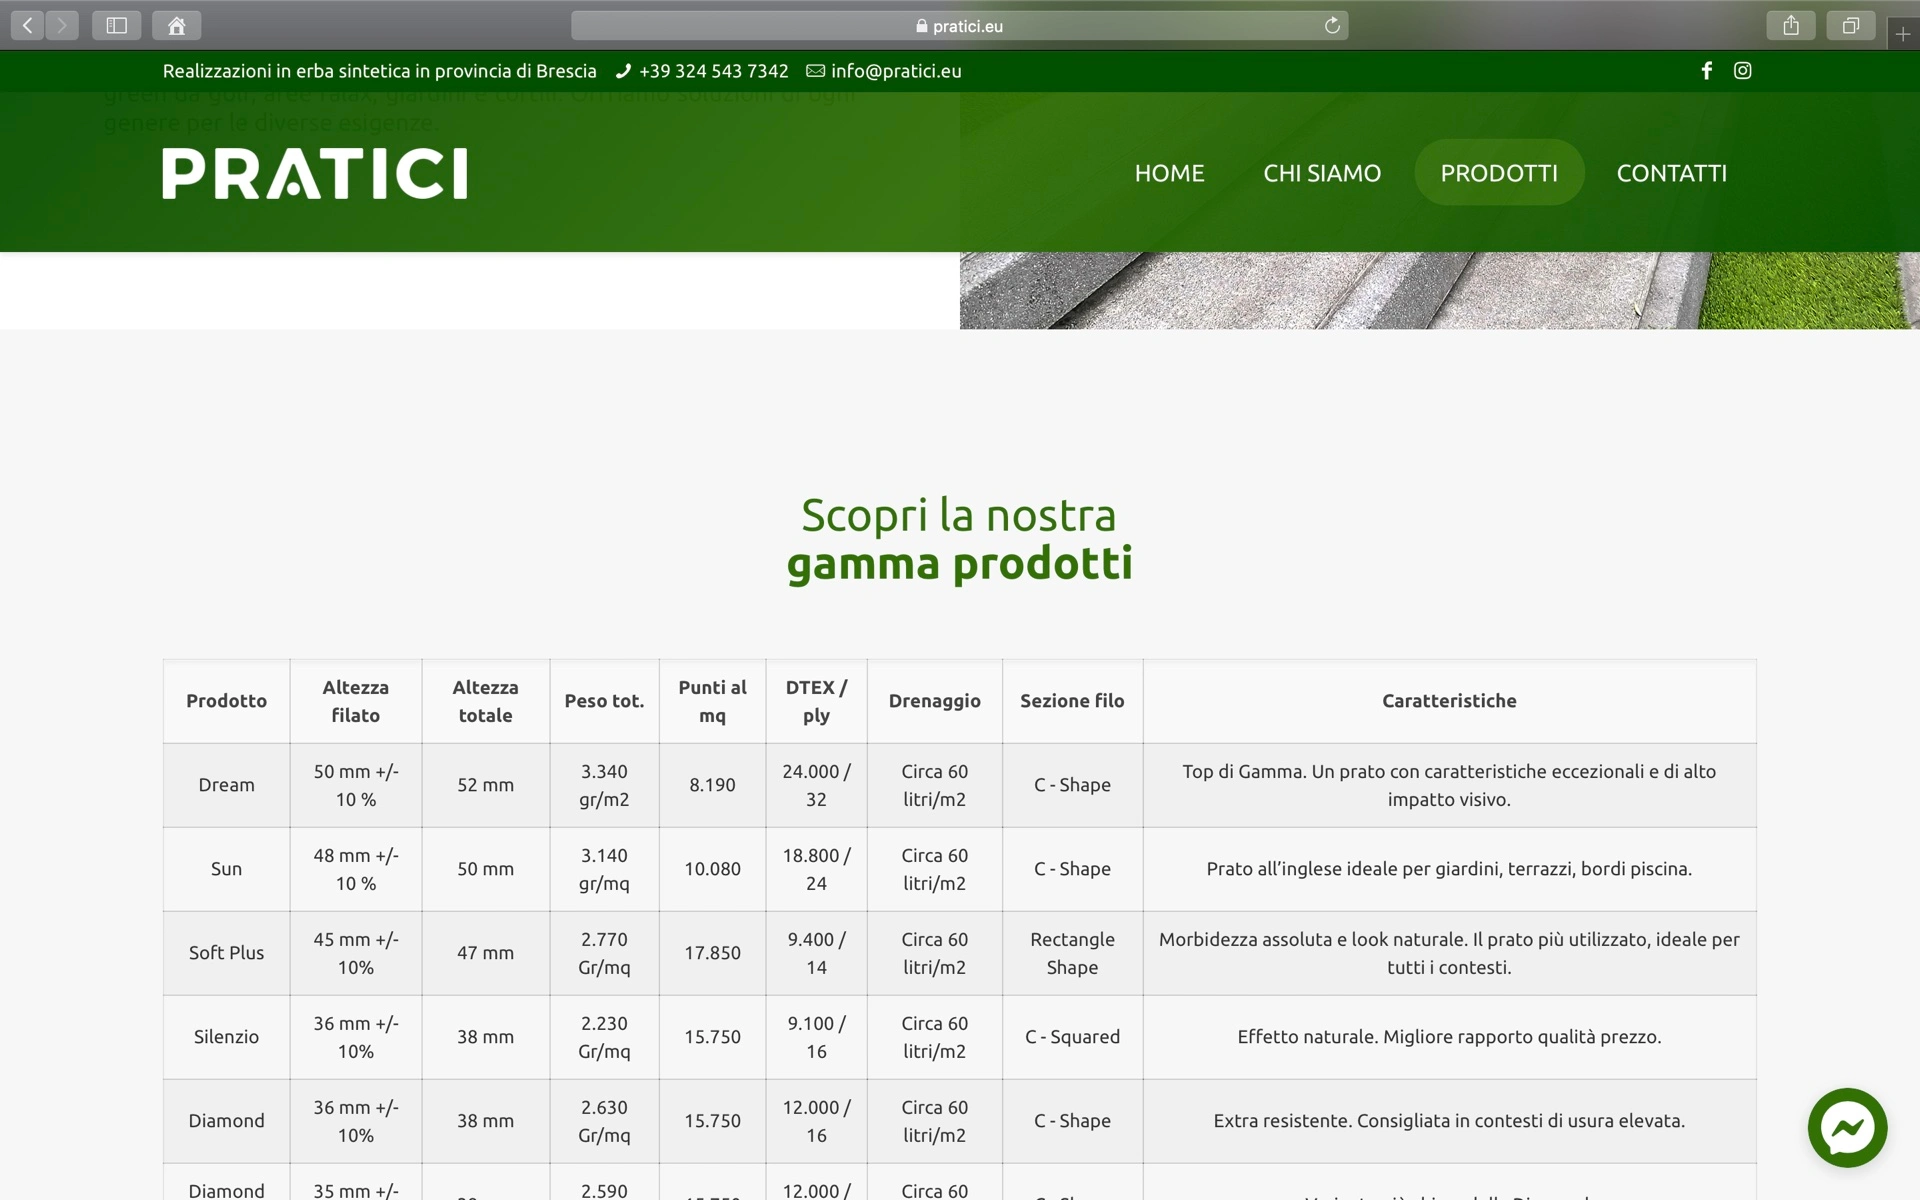Click the 'DTEX / ply' column header
Screen dimensions: 1920x1200
[x=816, y=701]
